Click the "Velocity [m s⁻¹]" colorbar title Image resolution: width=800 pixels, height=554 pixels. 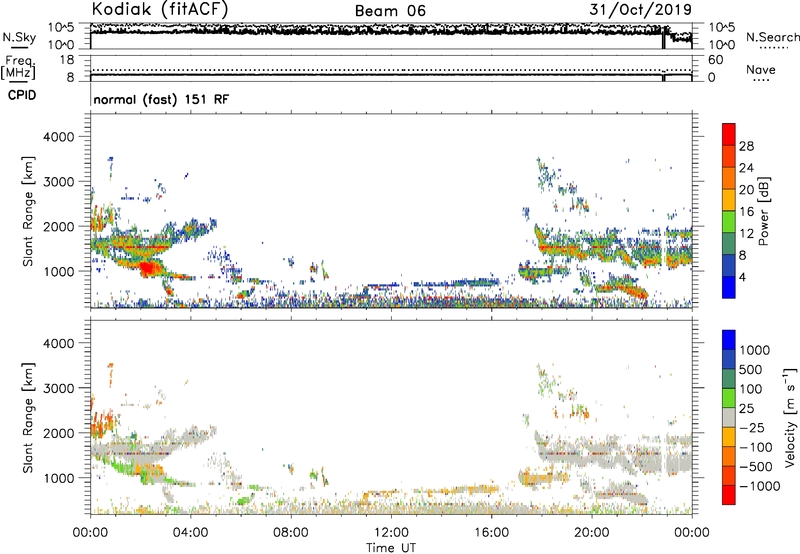[790, 417]
